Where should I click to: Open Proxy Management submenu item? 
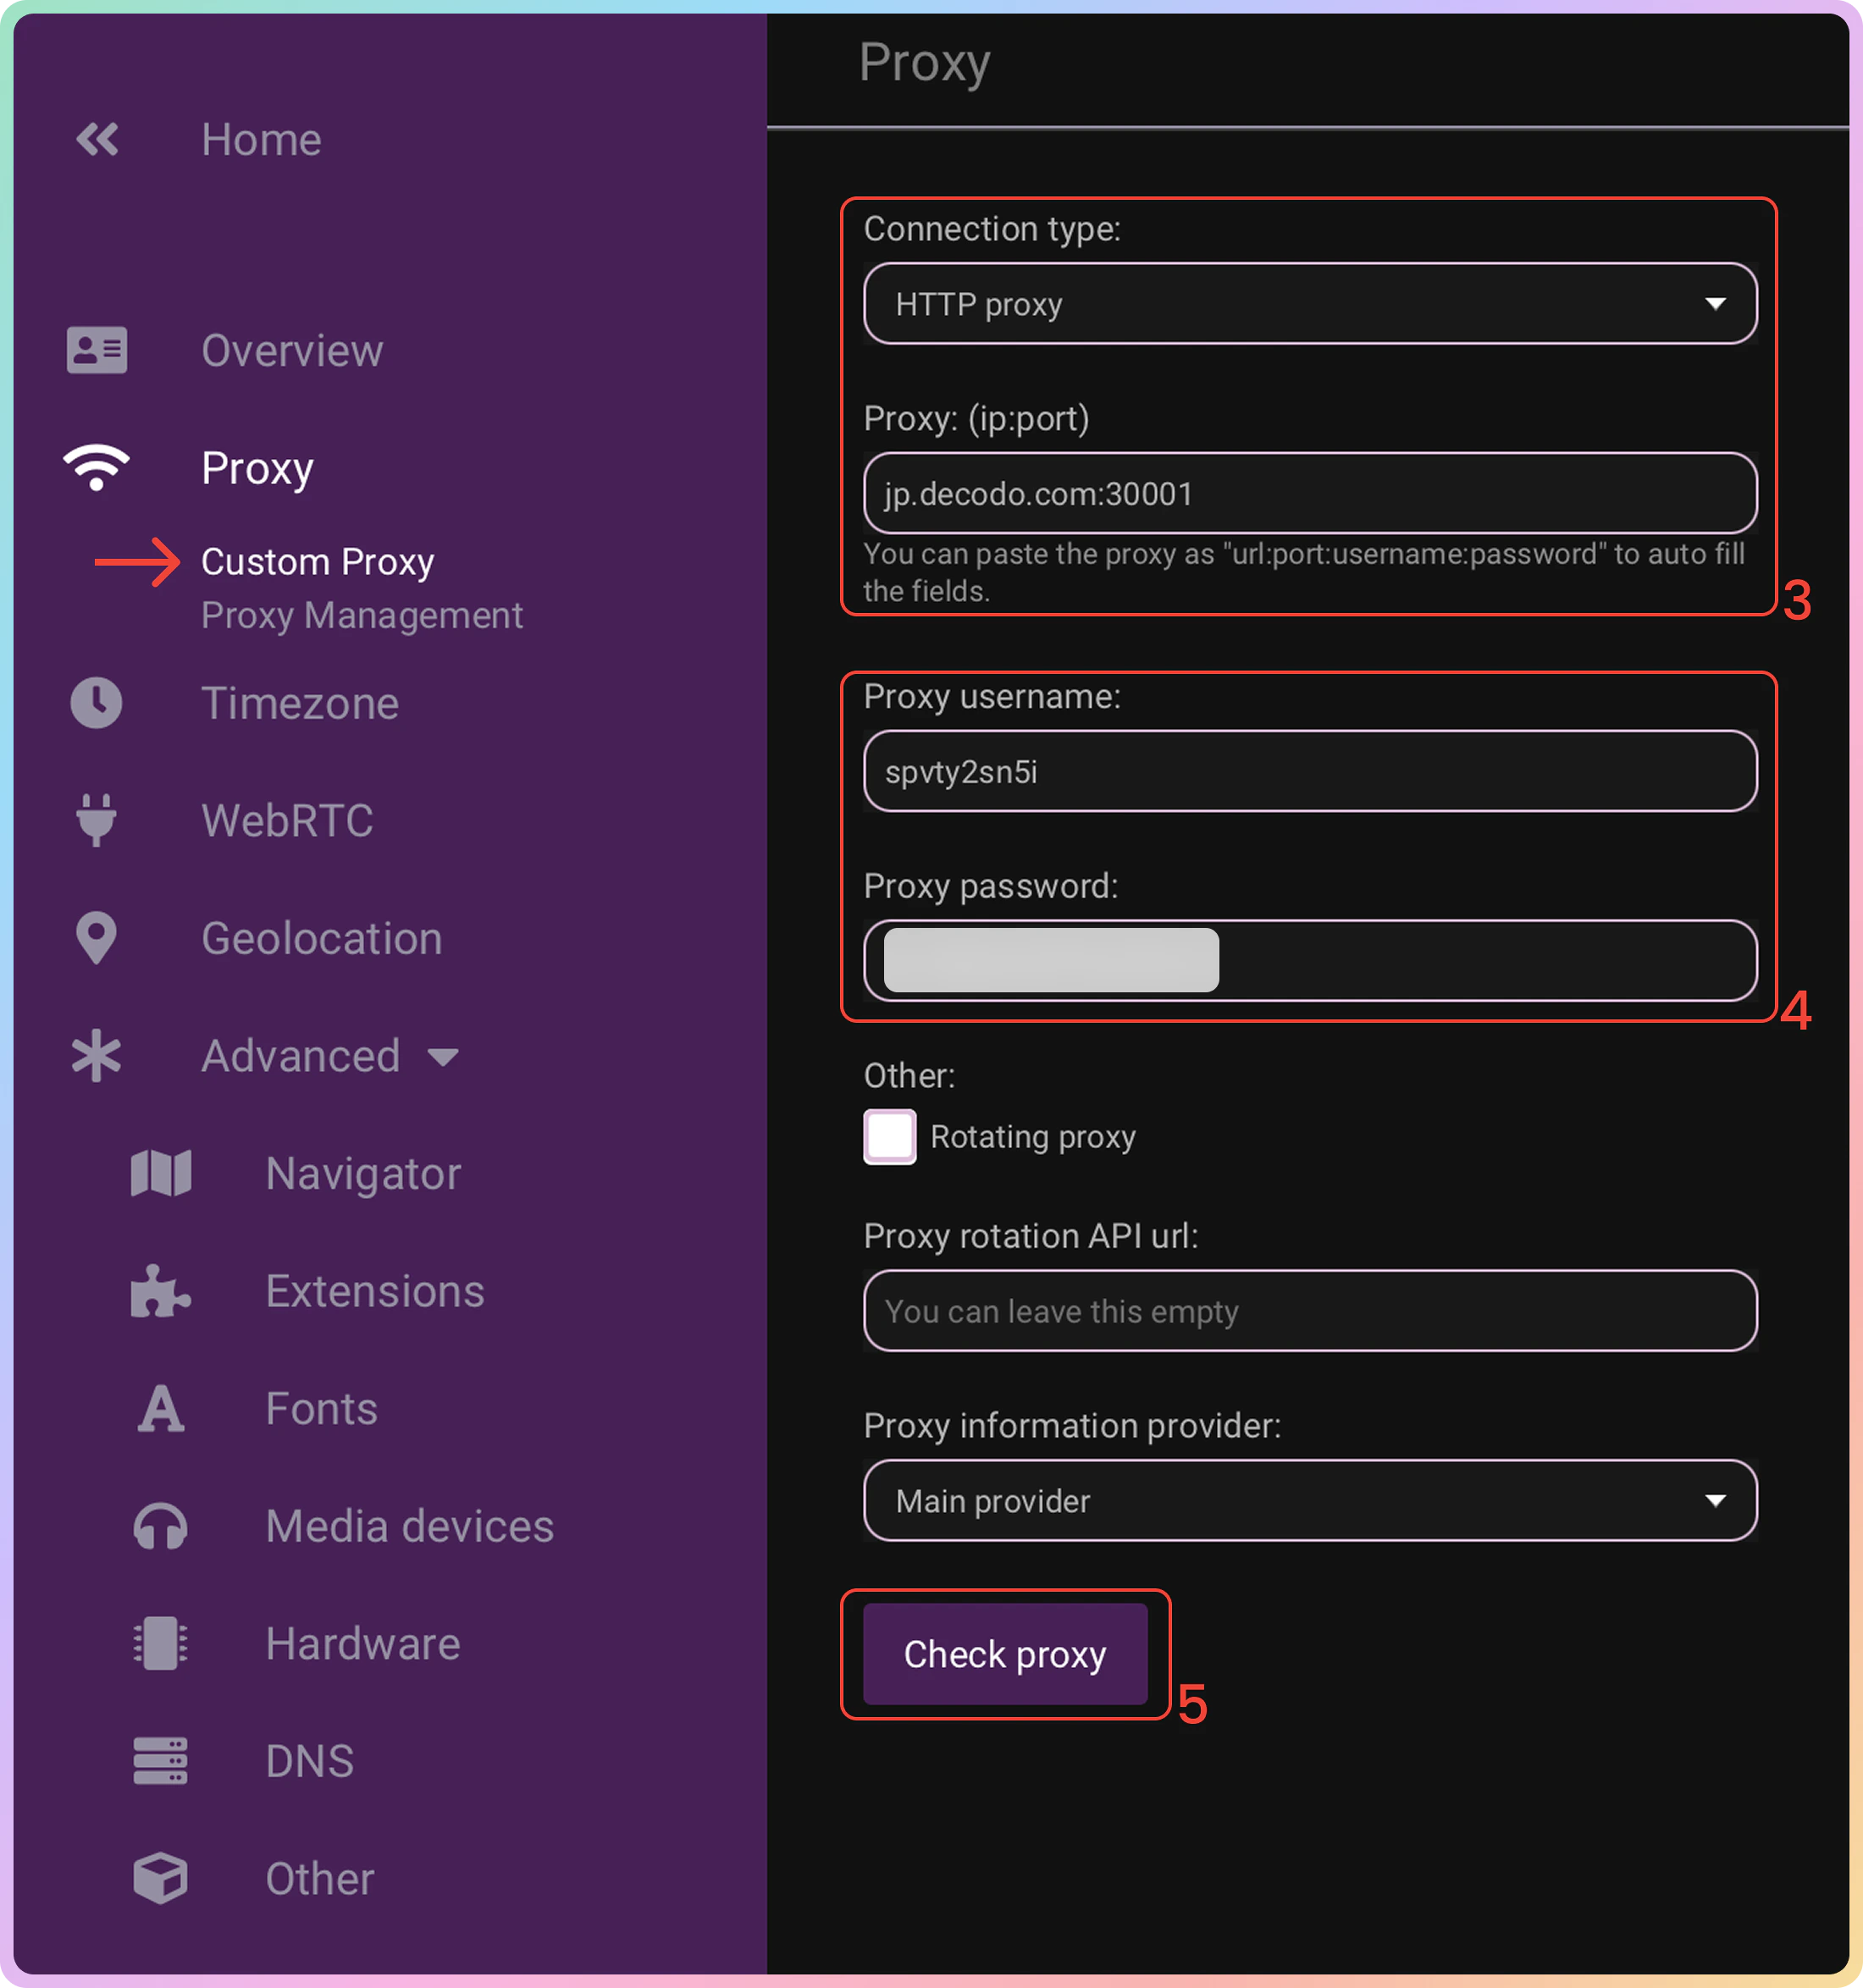point(361,616)
